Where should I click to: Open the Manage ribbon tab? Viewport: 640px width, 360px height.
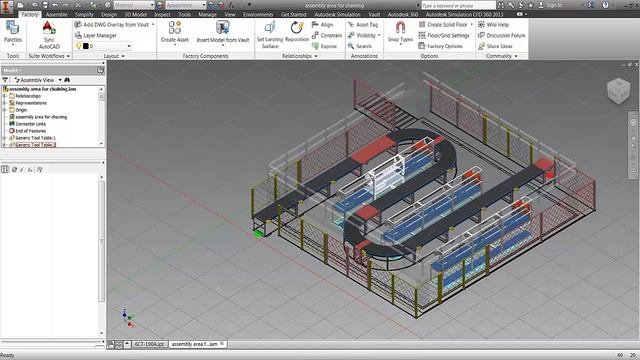207,14
